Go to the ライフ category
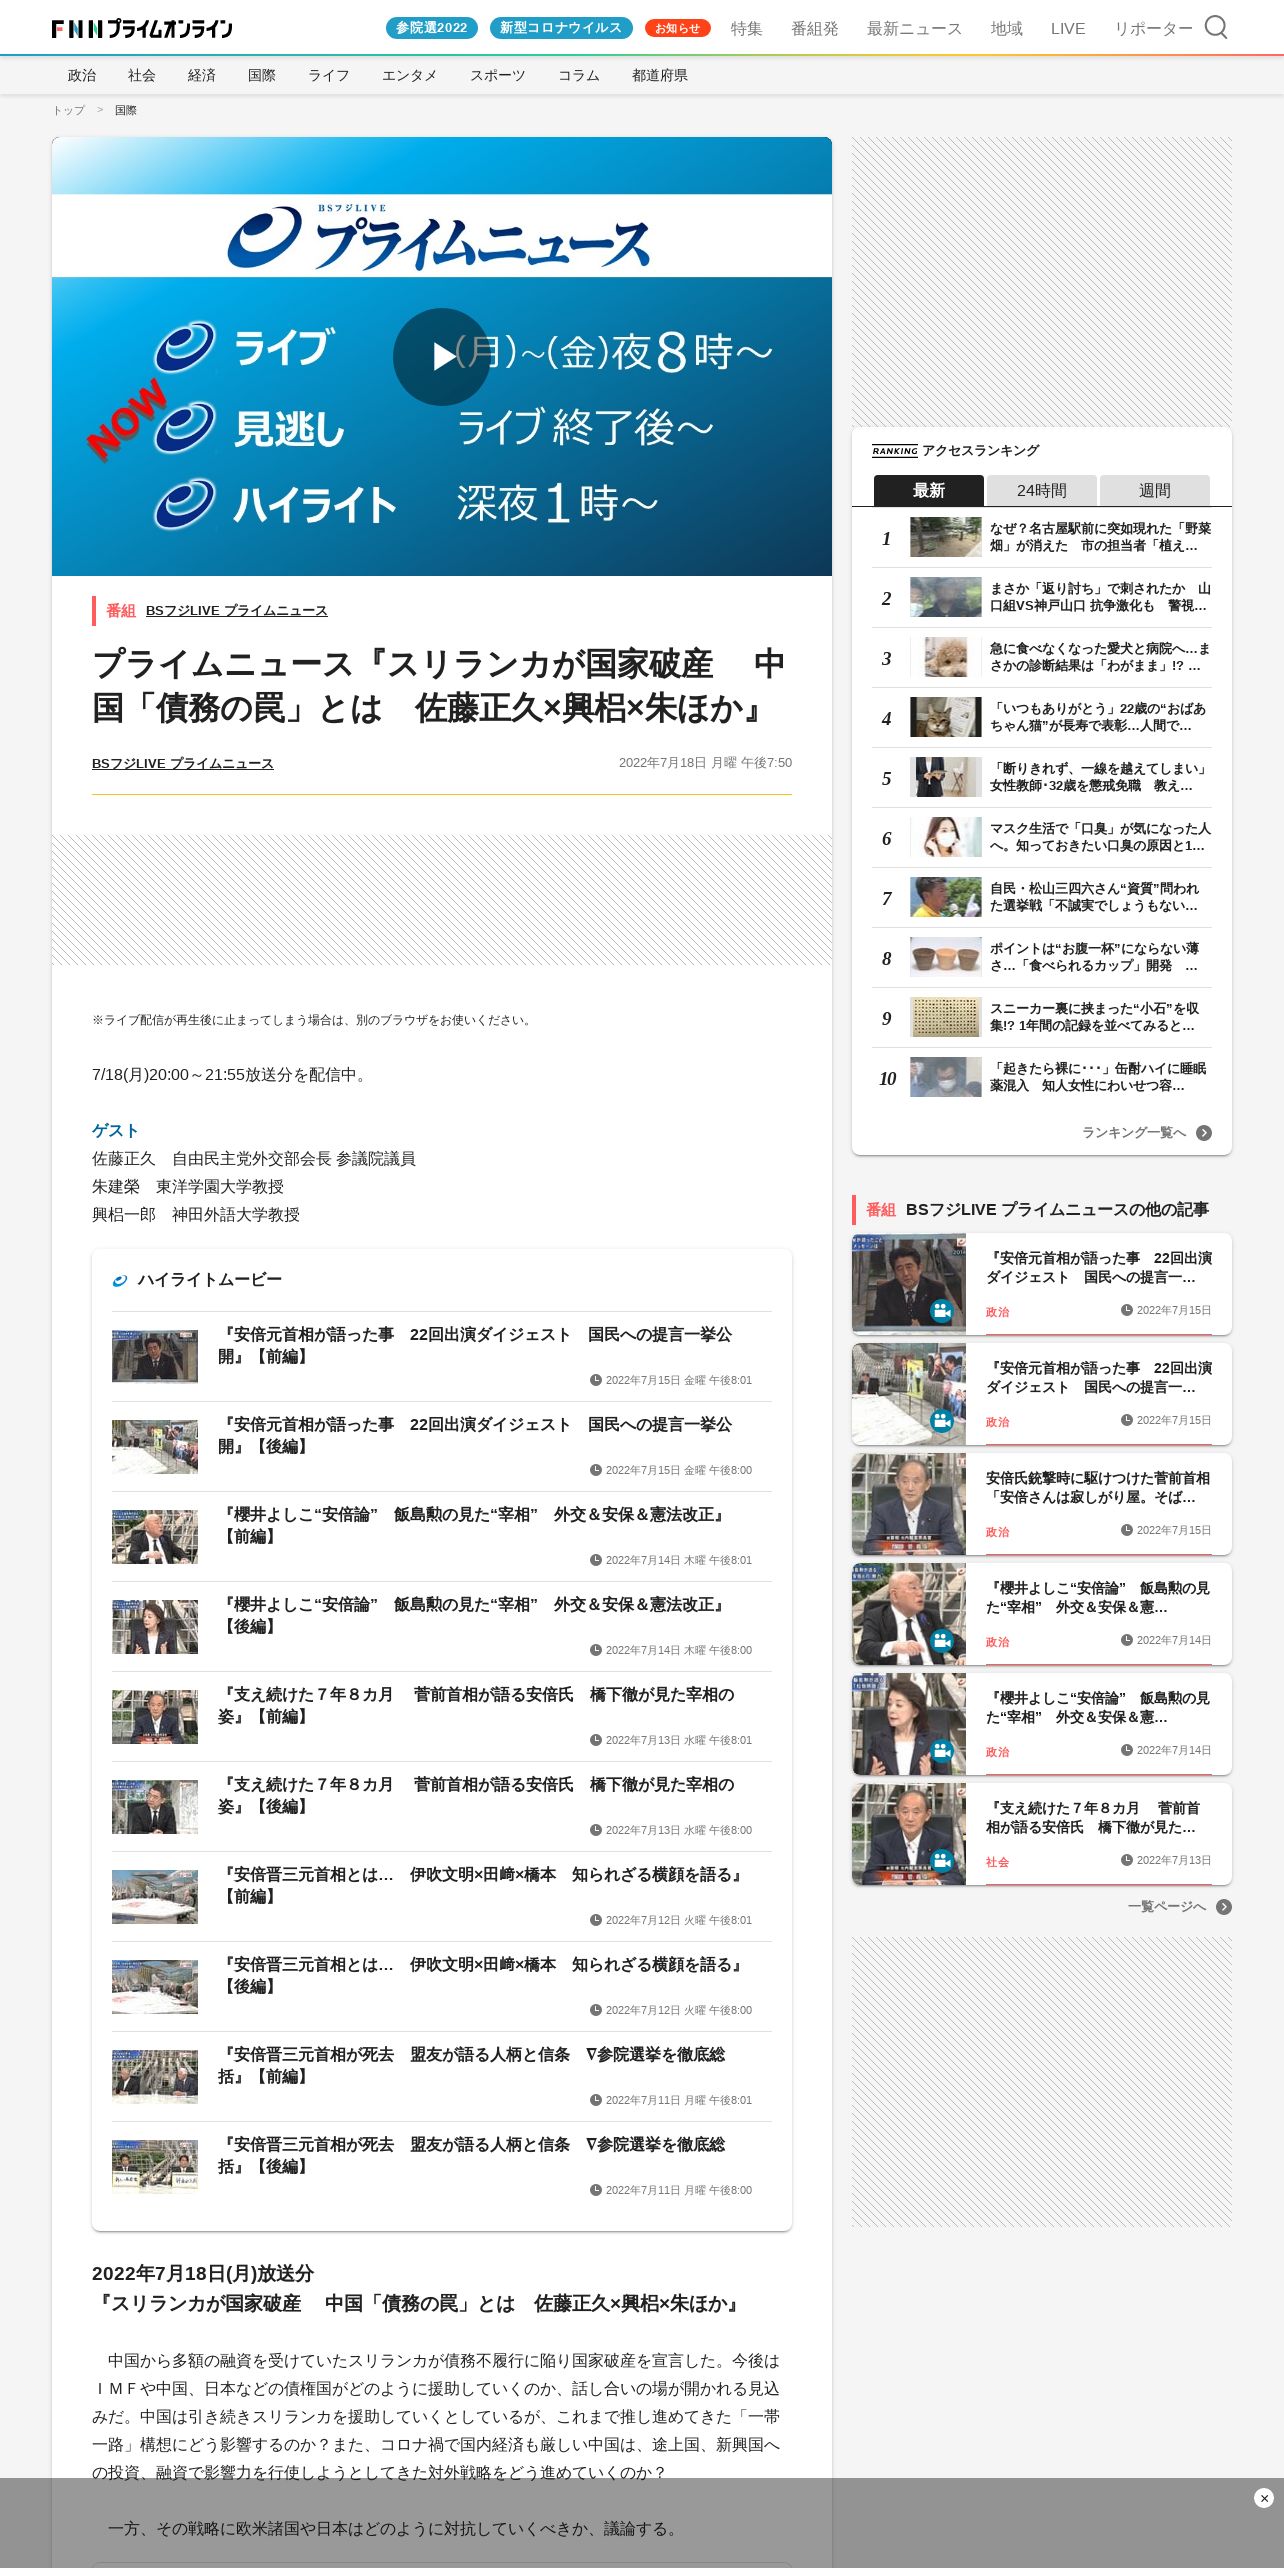1284x2568 pixels. point(329,75)
